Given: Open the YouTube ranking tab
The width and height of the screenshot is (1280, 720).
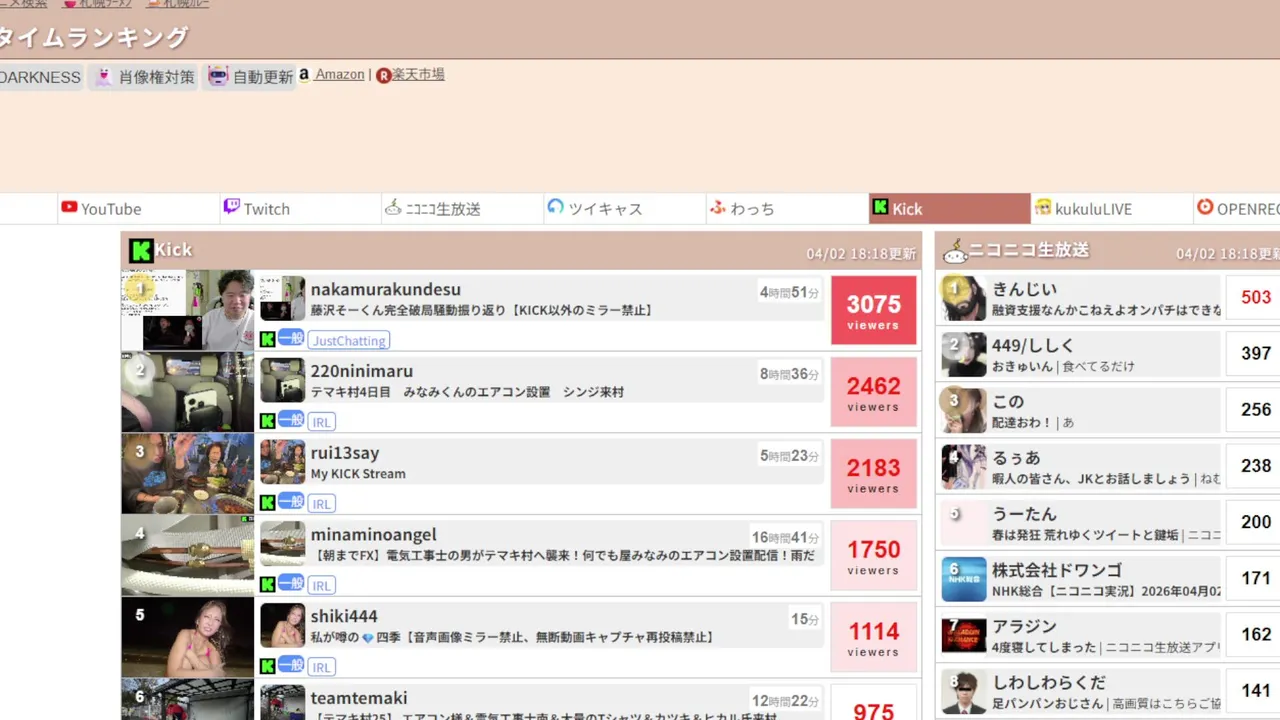Looking at the screenshot, I should (139, 208).
